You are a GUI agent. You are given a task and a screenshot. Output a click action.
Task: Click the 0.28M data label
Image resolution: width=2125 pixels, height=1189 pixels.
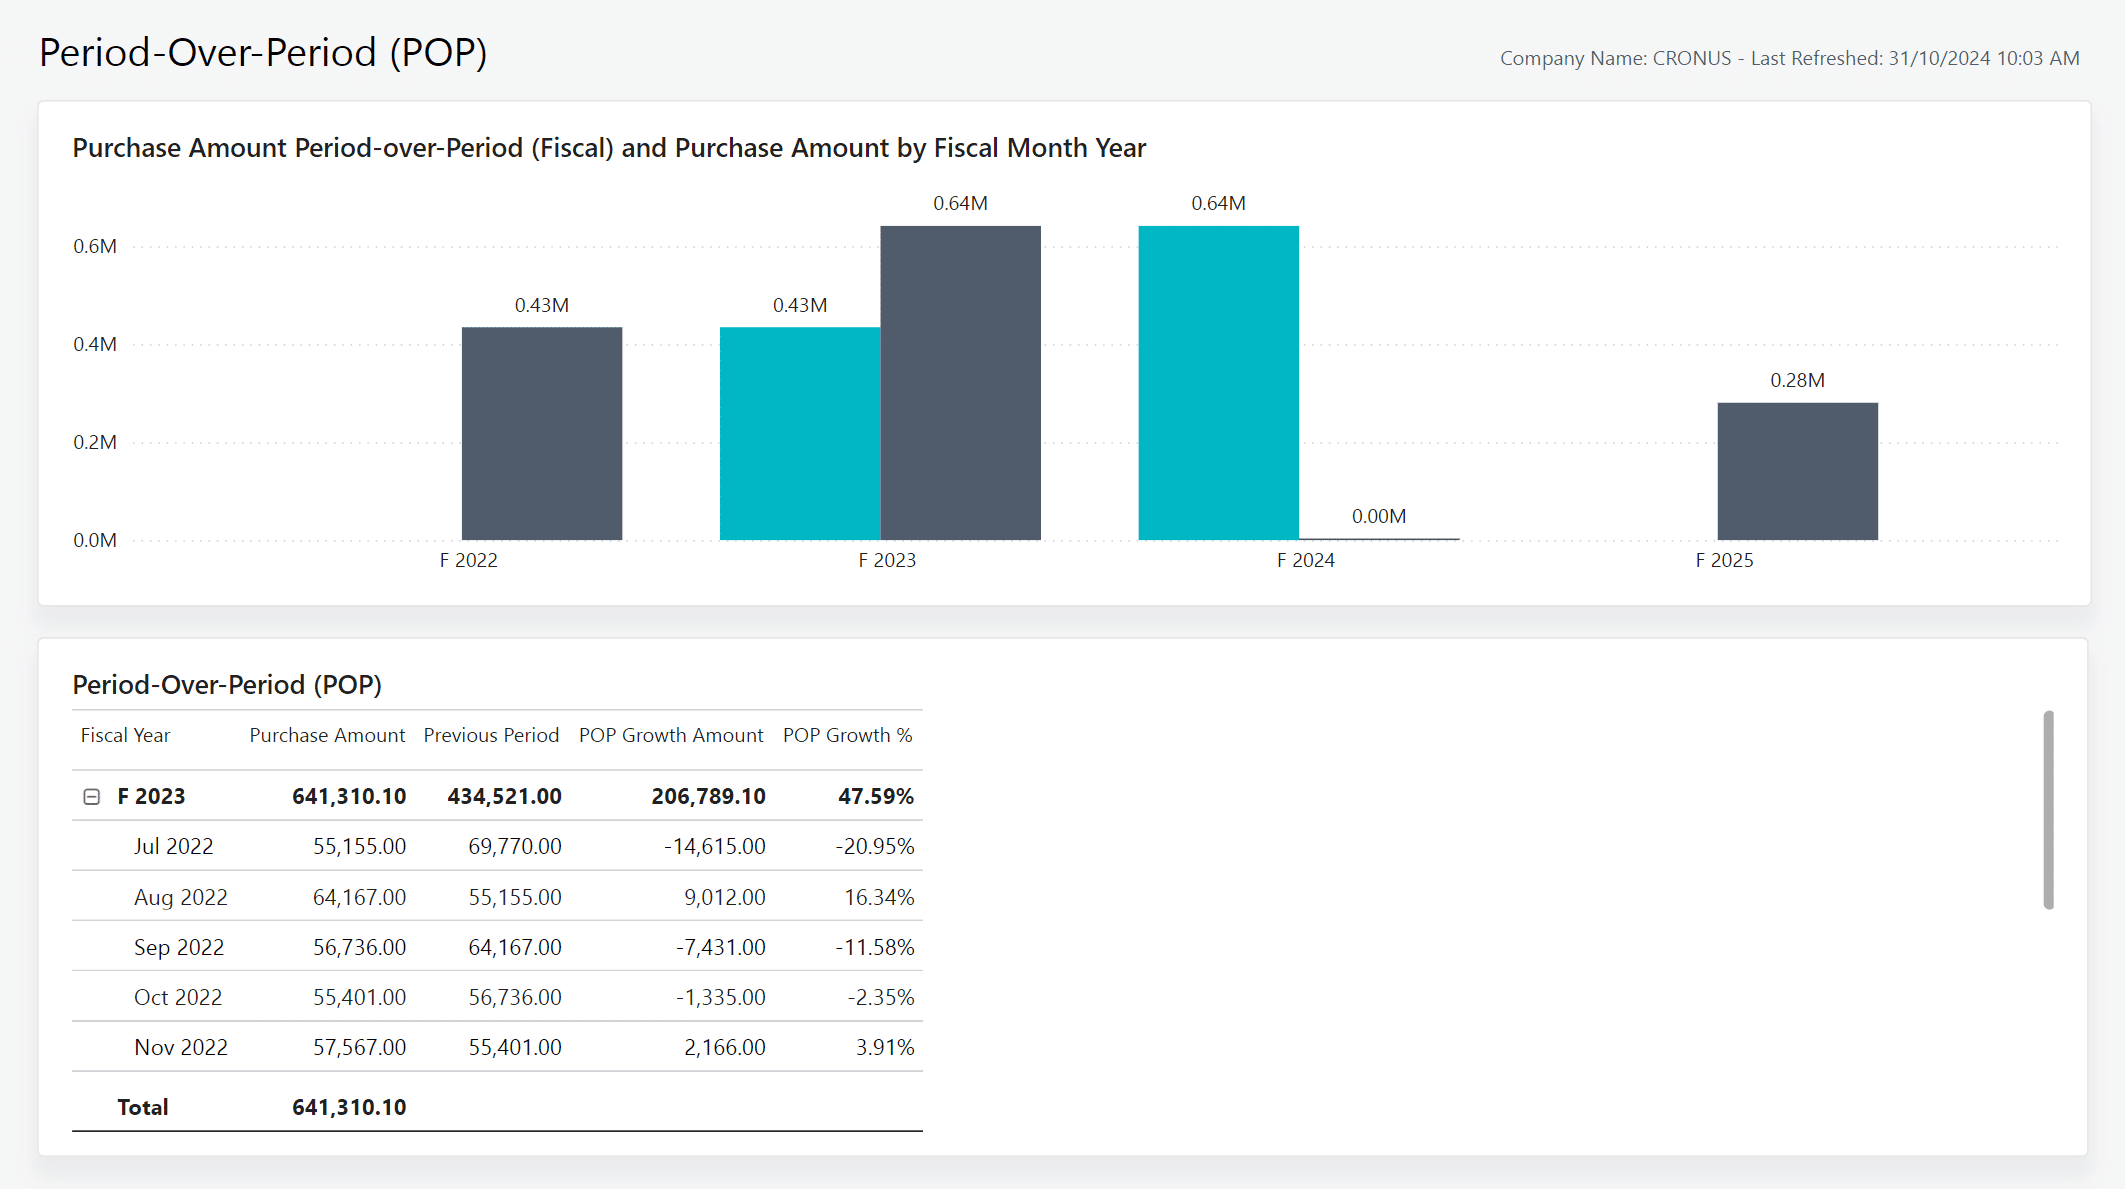coord(1797,380)
